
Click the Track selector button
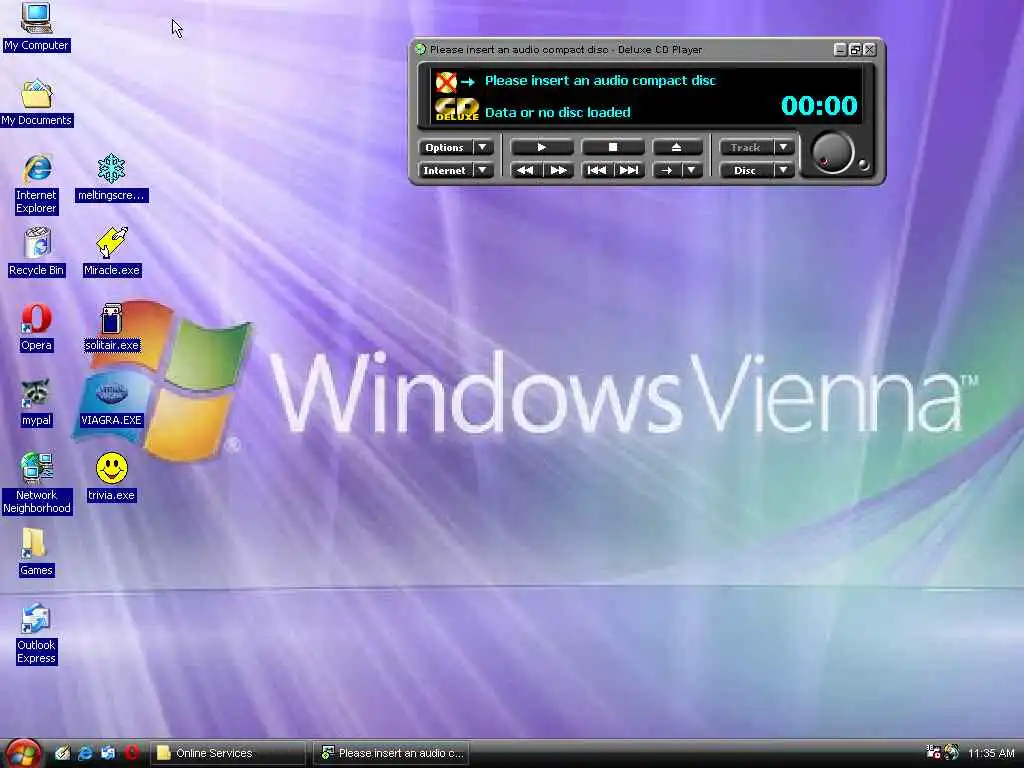(746, 147)
